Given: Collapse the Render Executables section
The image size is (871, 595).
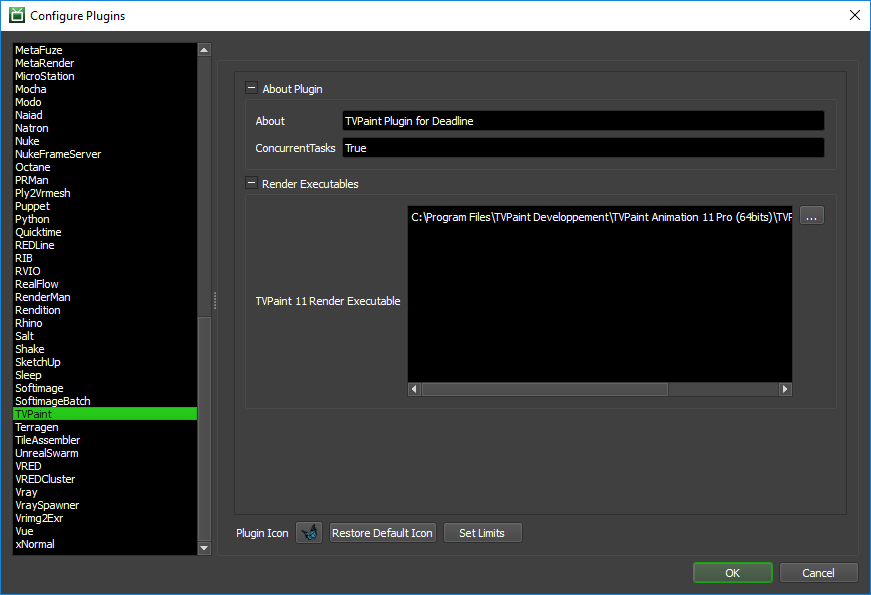Looking at the screenshot, I should (251, 183).
